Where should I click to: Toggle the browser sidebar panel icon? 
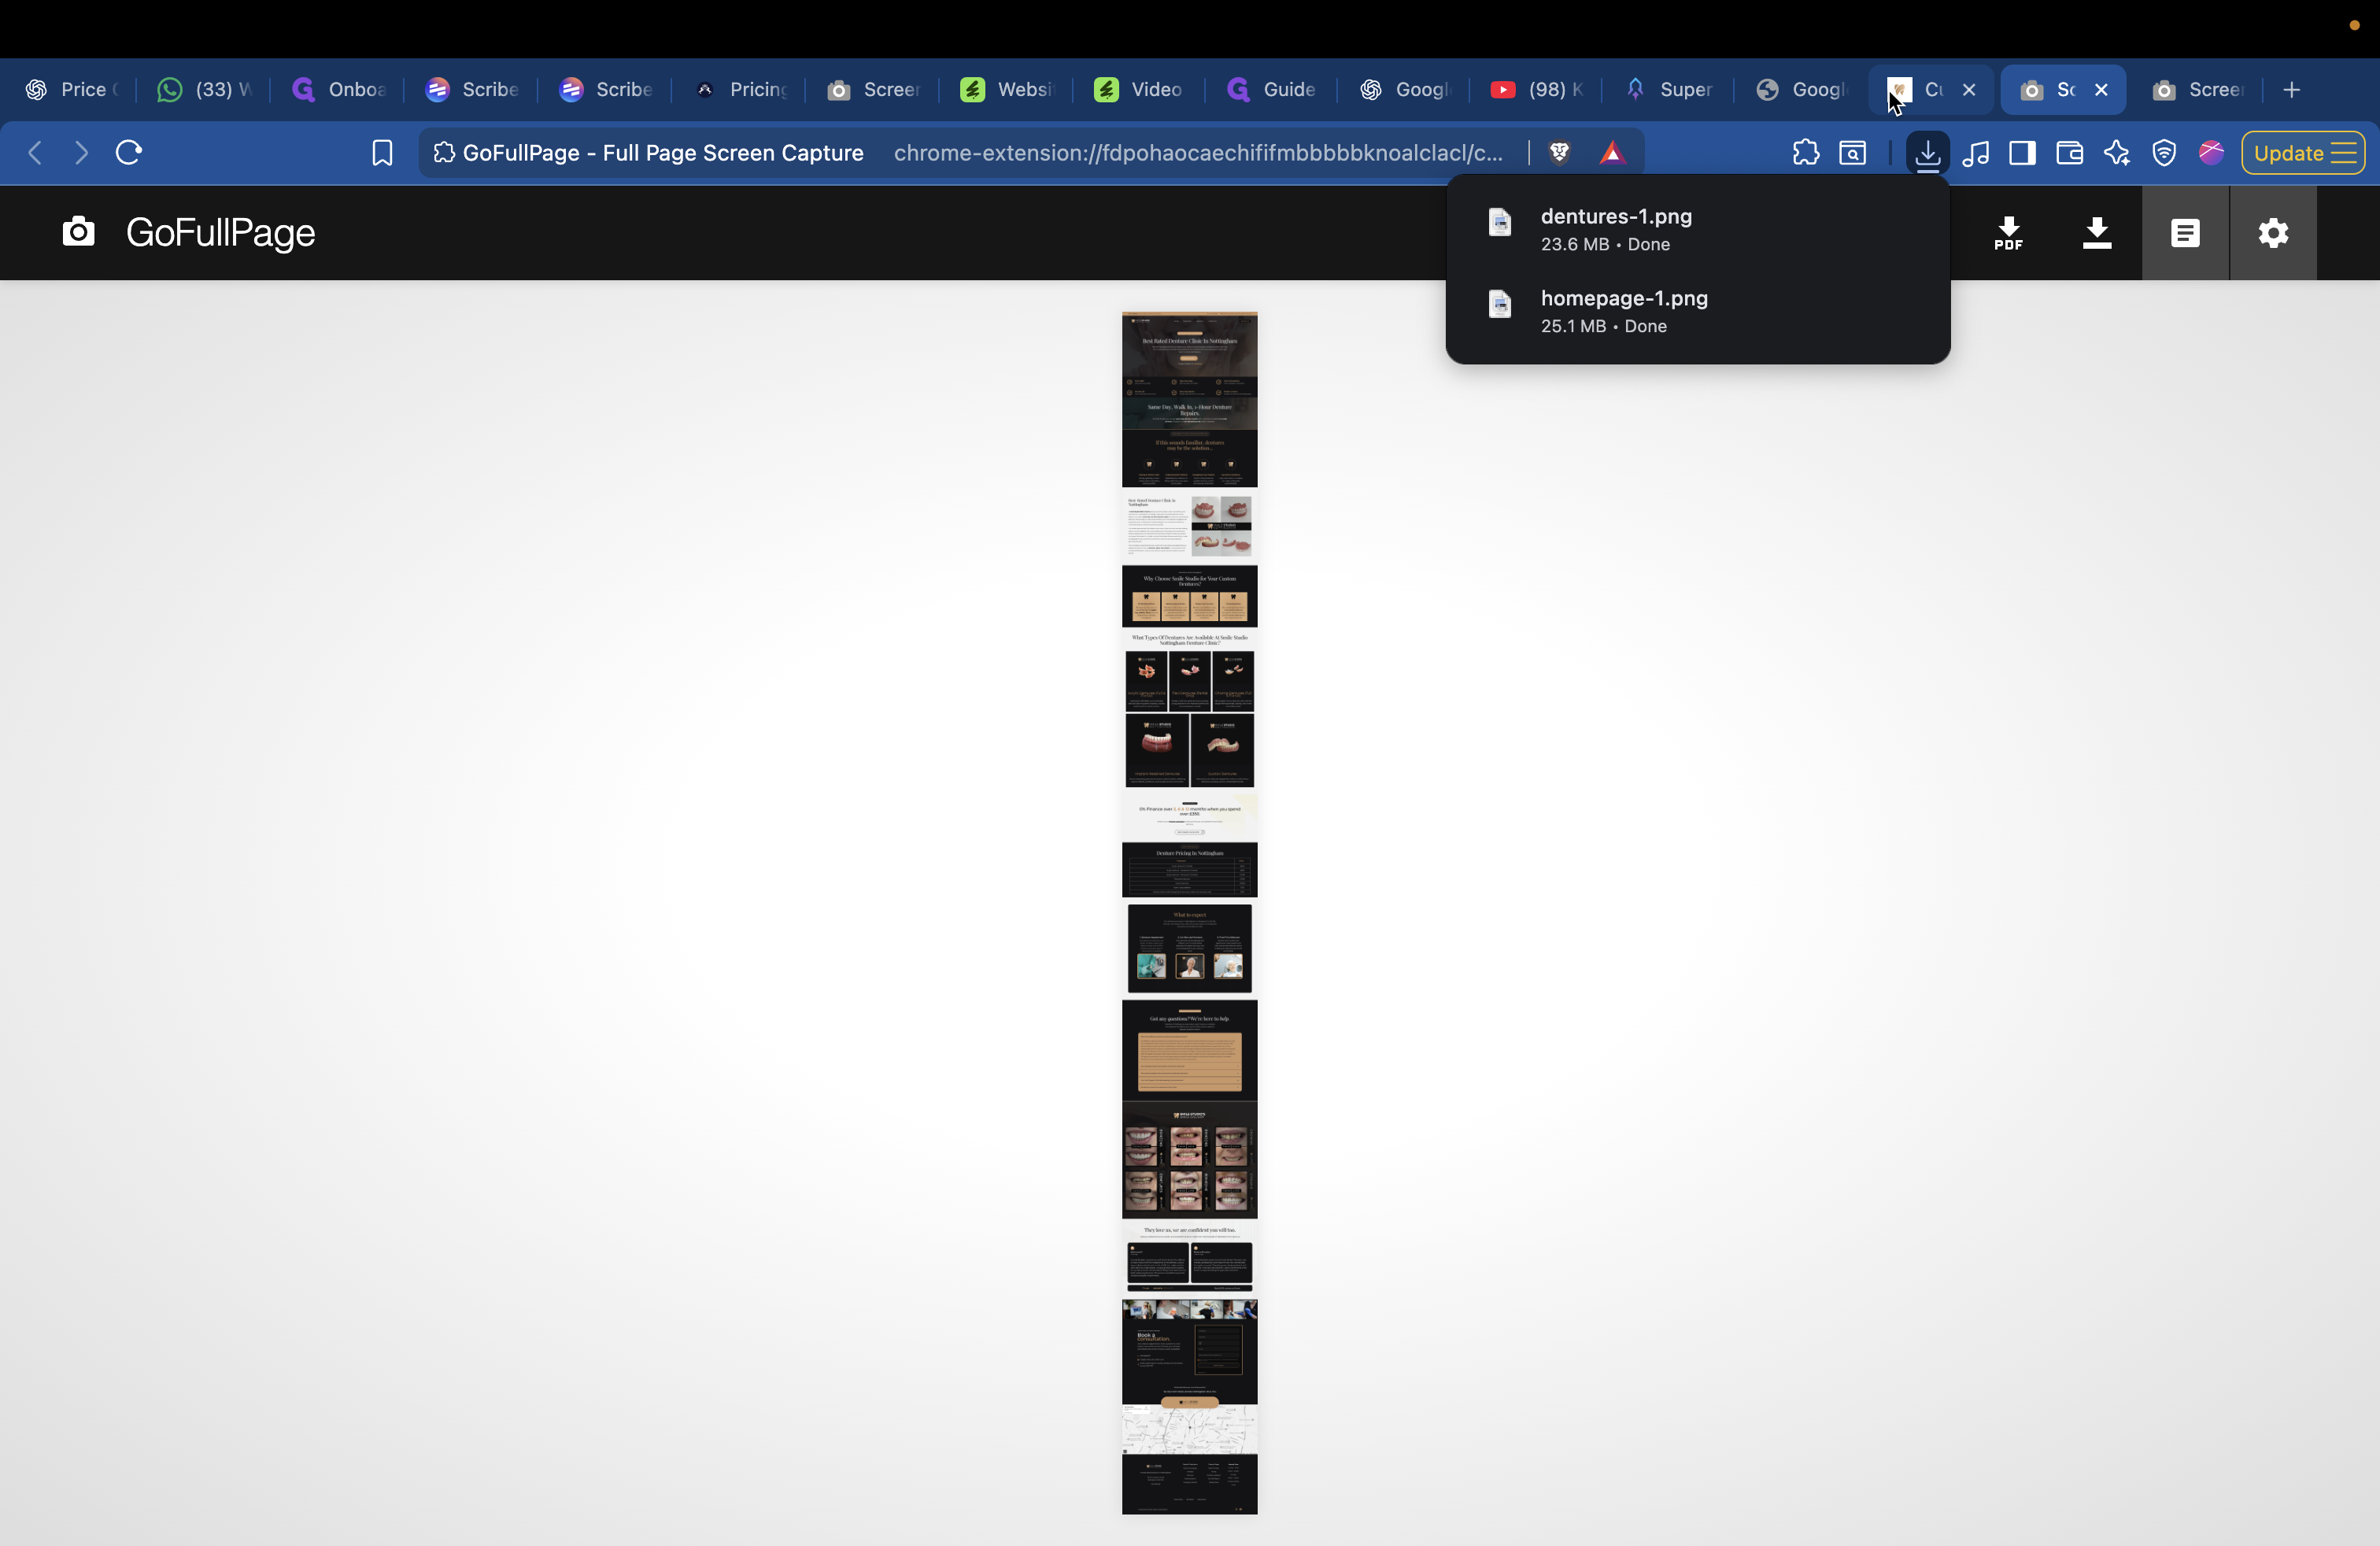click(2021, 153)
